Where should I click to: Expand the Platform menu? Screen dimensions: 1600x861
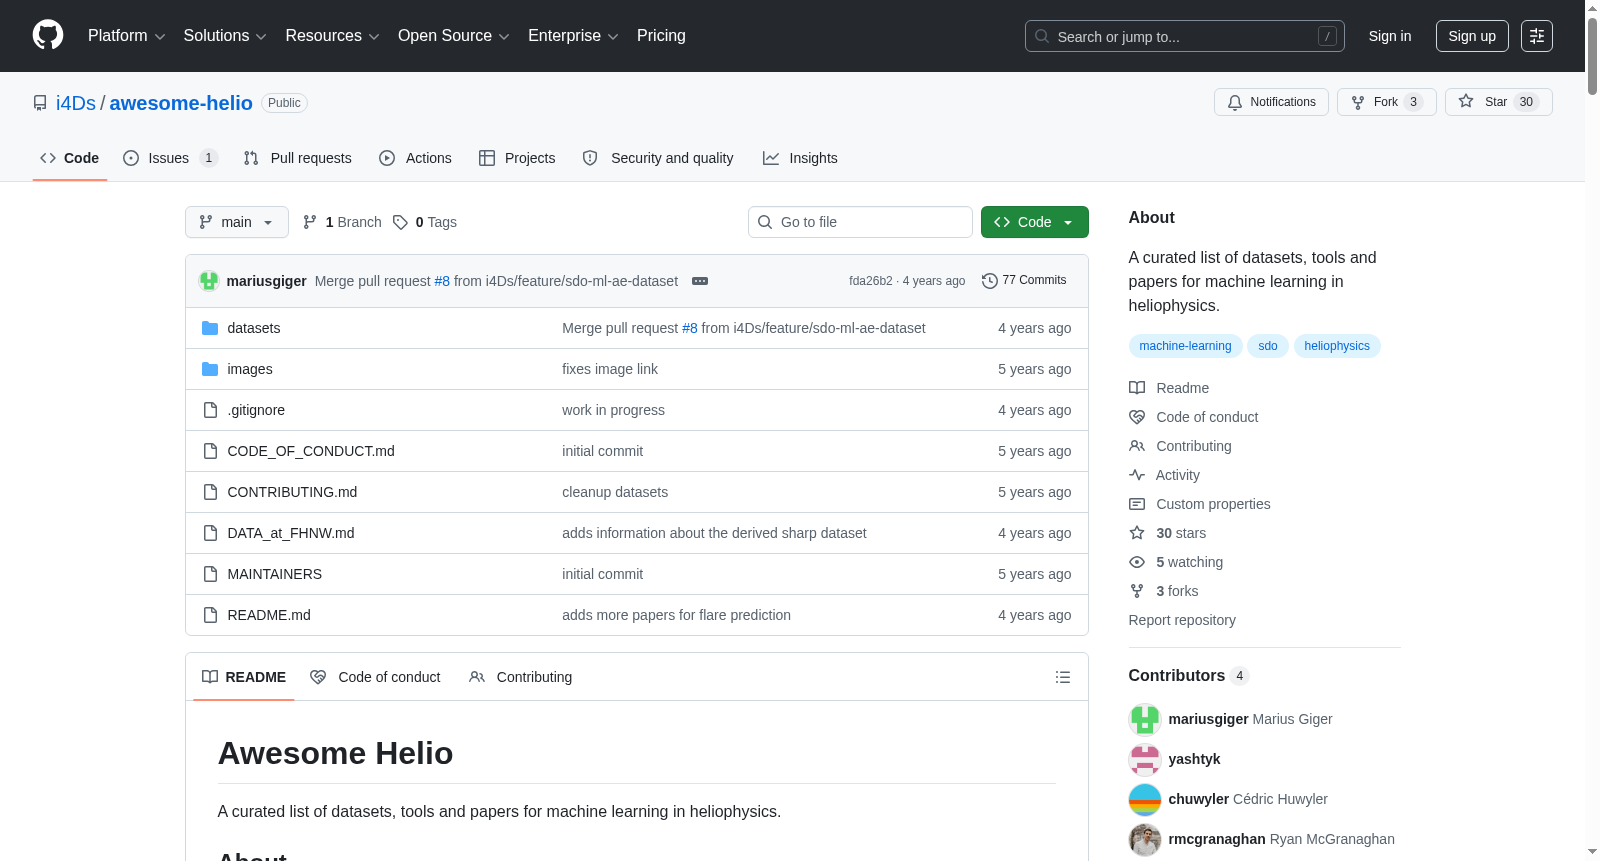[x=126, y=36]
